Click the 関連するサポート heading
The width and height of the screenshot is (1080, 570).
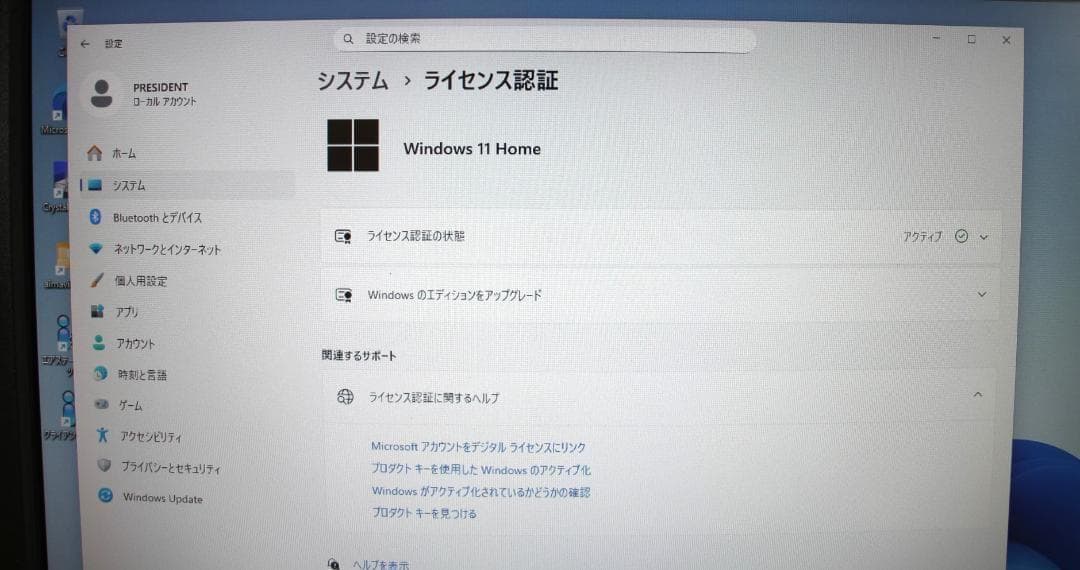359,356
